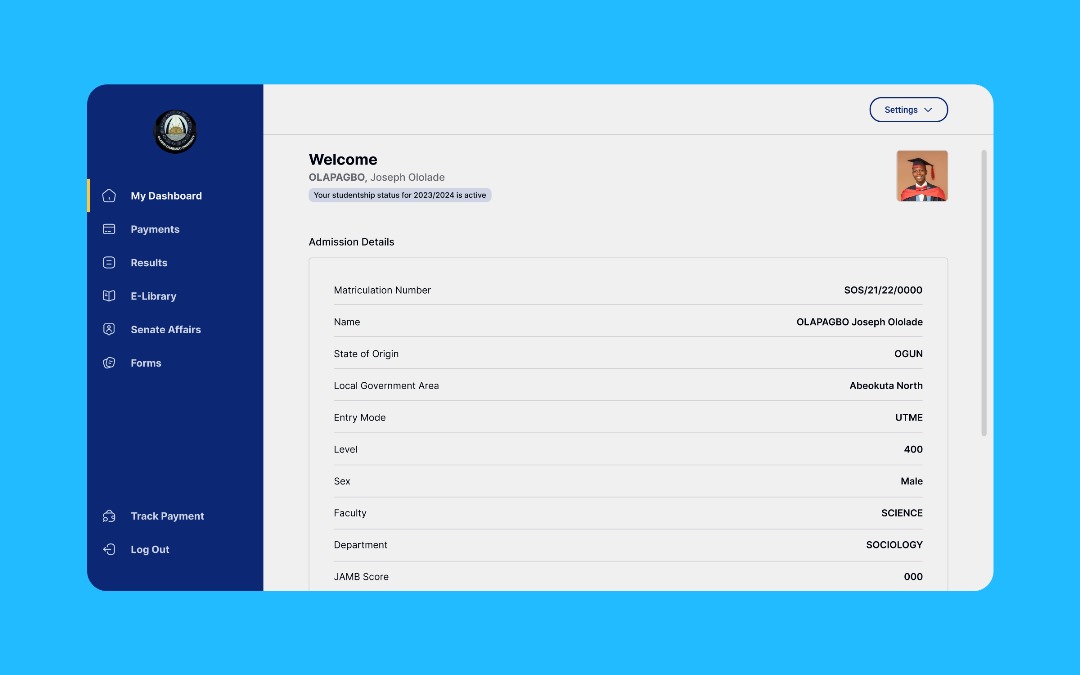Click the Level label
Viewport: 1080px width, 675px height.
tap(346, 449)
